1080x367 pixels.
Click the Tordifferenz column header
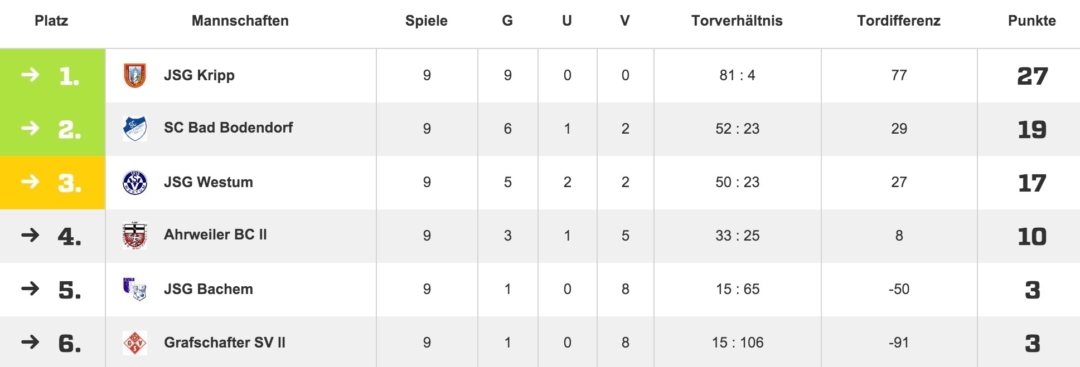[x=899, y=21]
